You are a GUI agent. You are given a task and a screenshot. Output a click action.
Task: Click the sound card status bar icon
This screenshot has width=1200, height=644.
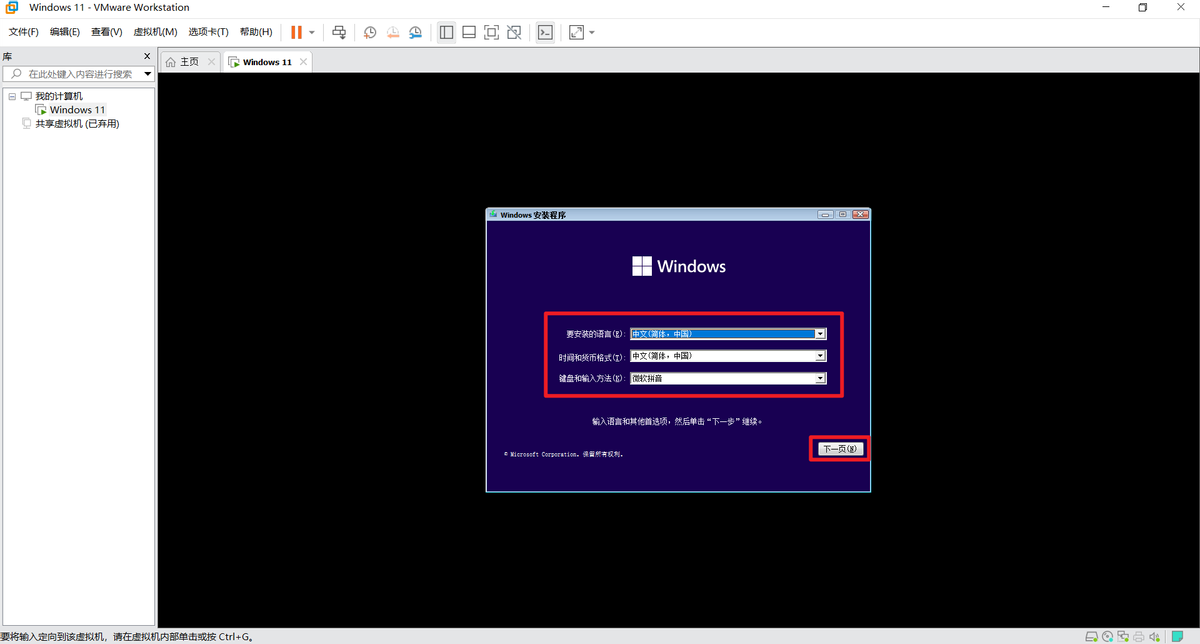[1156, 636]
